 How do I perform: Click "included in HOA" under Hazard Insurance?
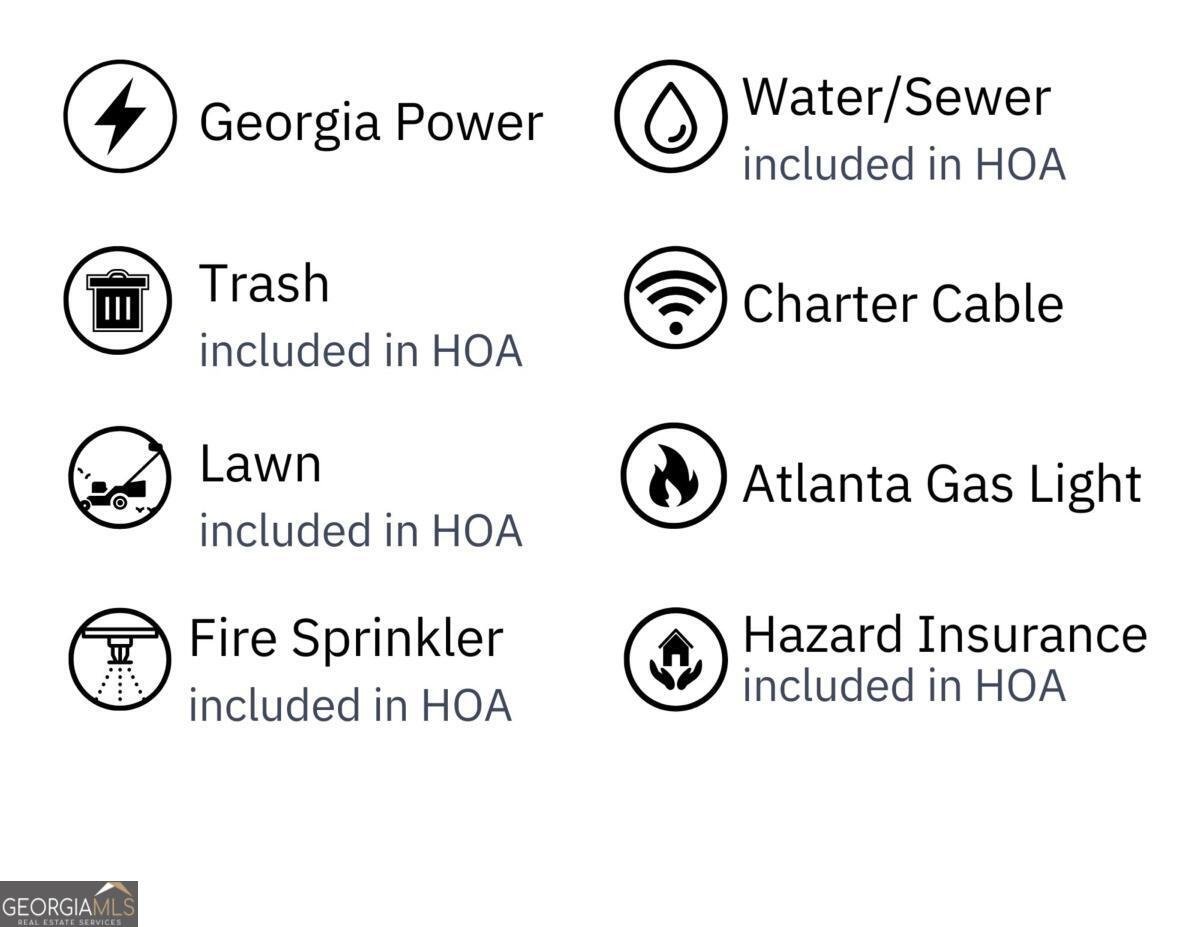click(904, 685)
